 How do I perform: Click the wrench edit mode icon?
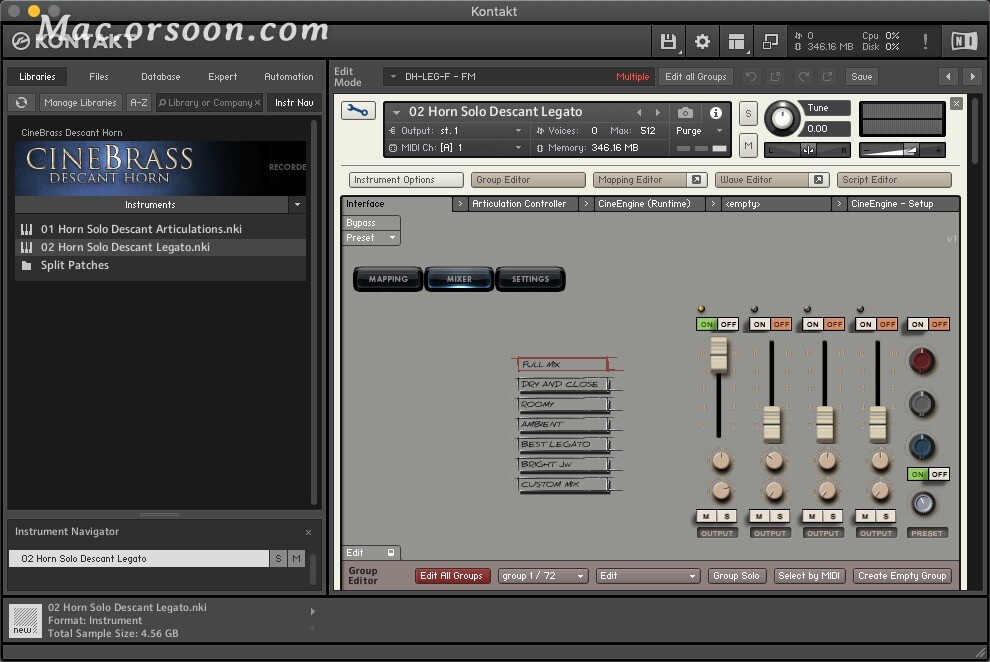point(358,111)
